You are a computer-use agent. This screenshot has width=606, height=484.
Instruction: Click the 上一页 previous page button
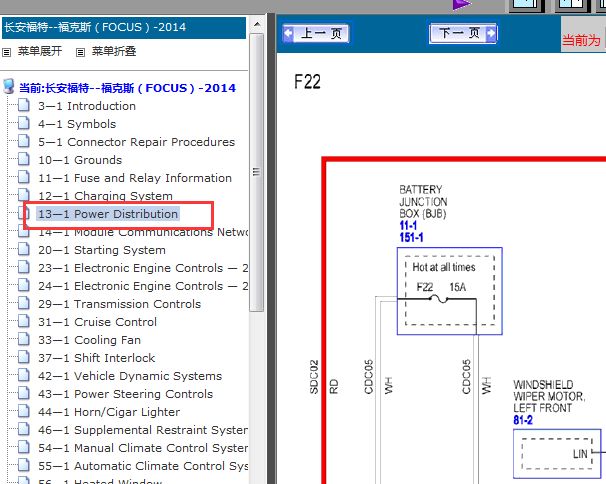(317, 33)
